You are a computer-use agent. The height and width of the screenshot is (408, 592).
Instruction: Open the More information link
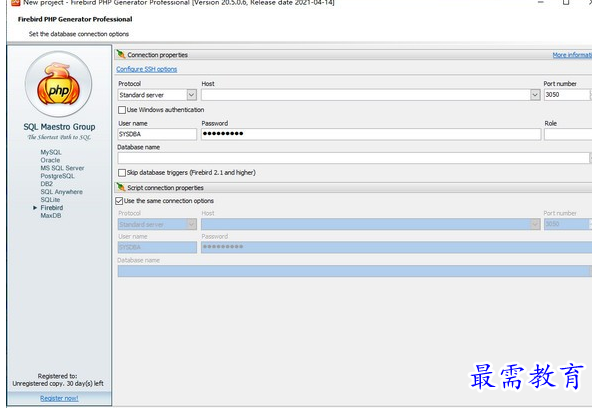pos(572,55)
